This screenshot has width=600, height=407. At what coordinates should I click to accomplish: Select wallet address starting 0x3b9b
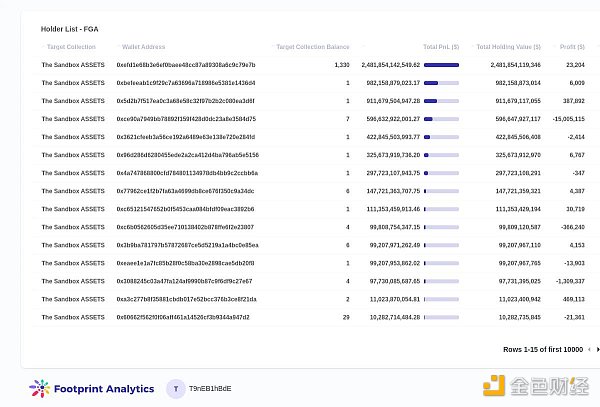[188, 245]
